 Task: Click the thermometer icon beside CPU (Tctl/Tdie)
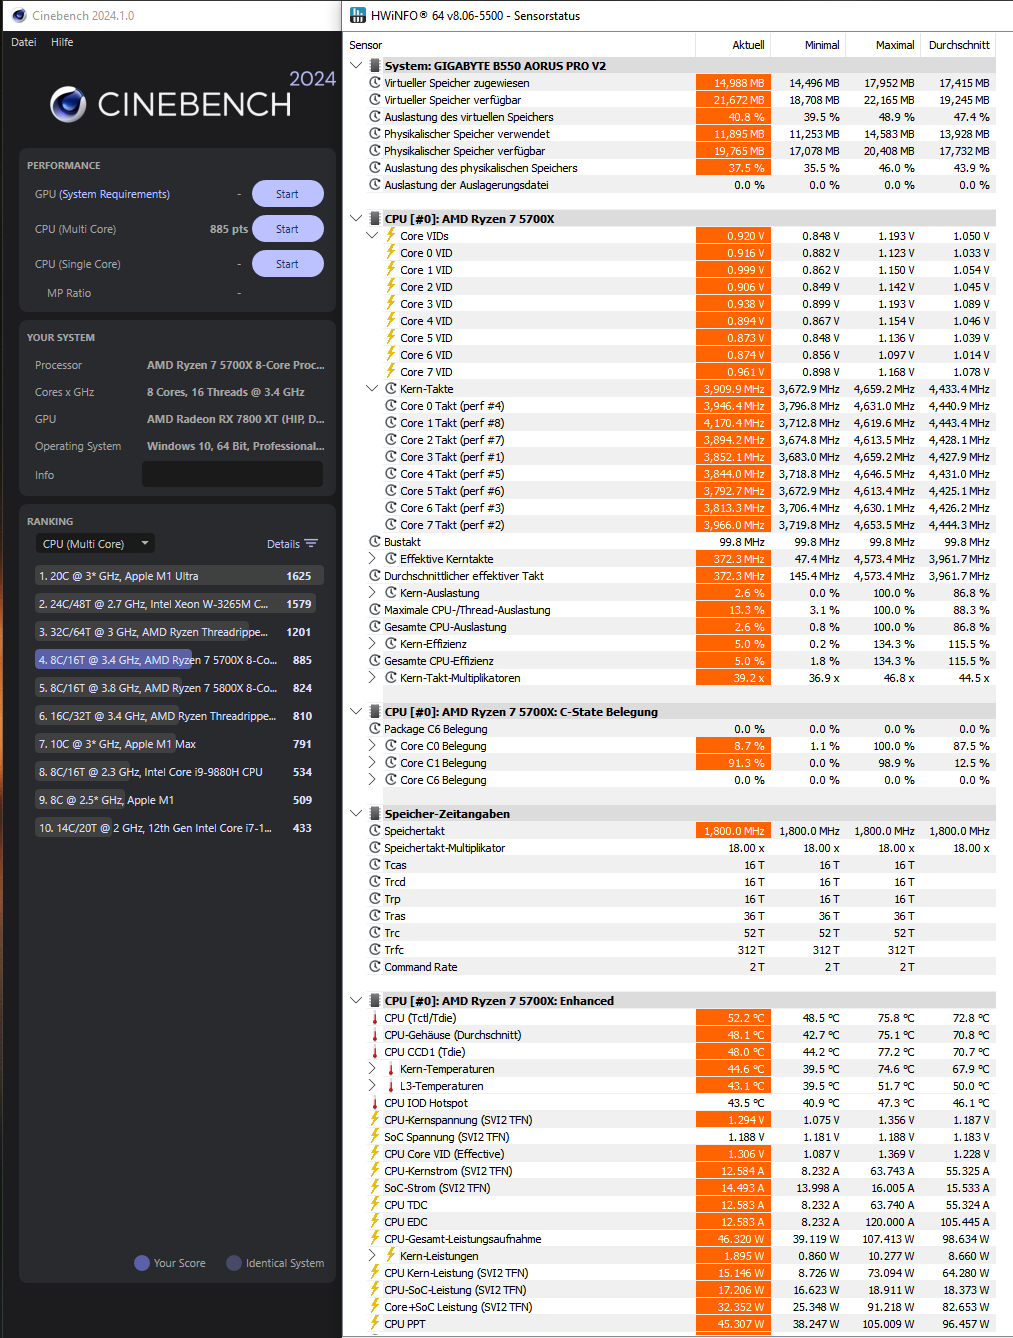tap(375, 1018)
